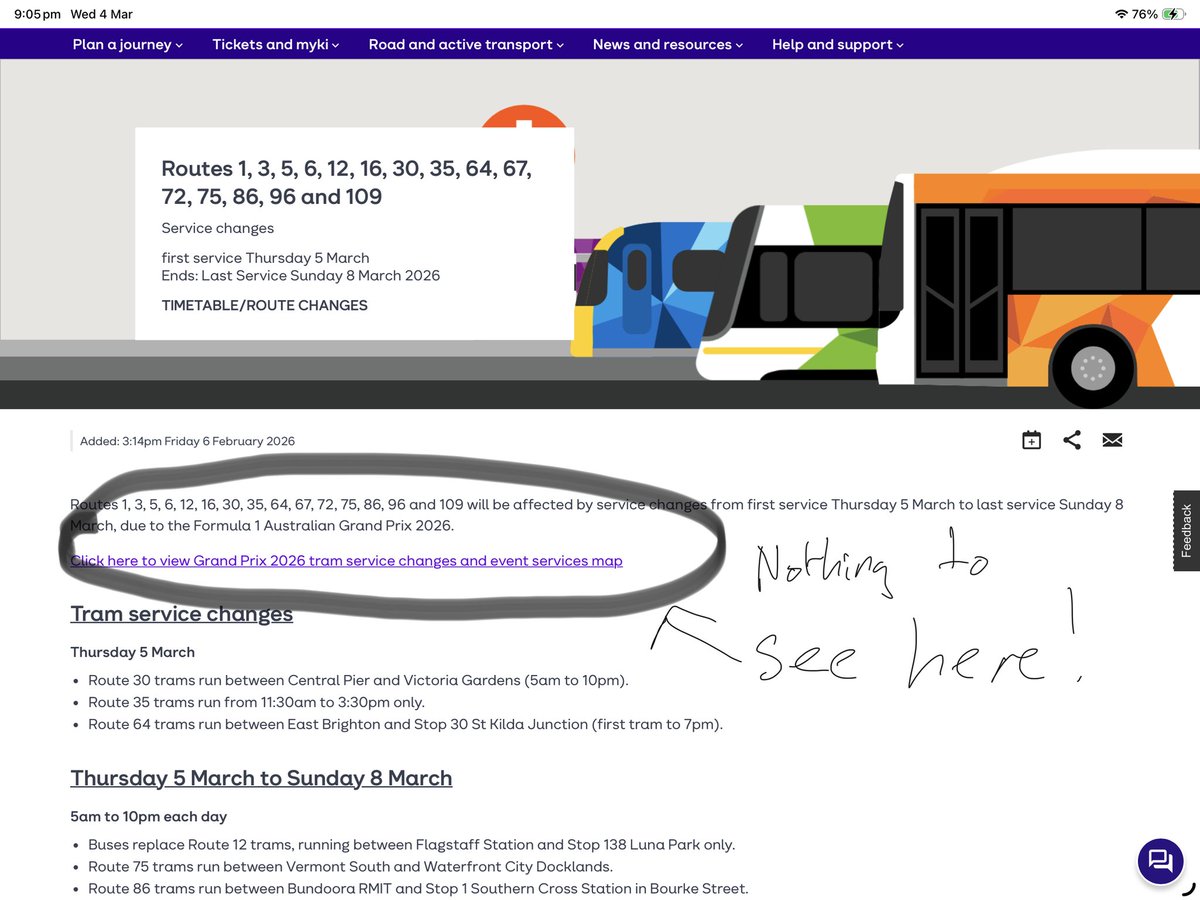The width and height of the screenshot is (1200, 900).
Task: Select the first service Thursday 5 March text
Action: pyautogui.click(x=265, y=258)
